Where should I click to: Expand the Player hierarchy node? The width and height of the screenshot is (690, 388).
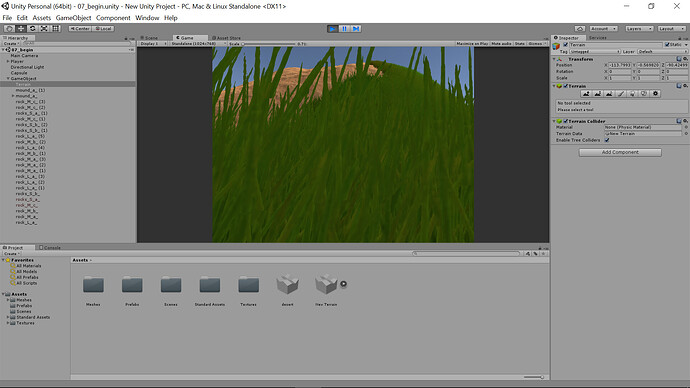point(8,62)
